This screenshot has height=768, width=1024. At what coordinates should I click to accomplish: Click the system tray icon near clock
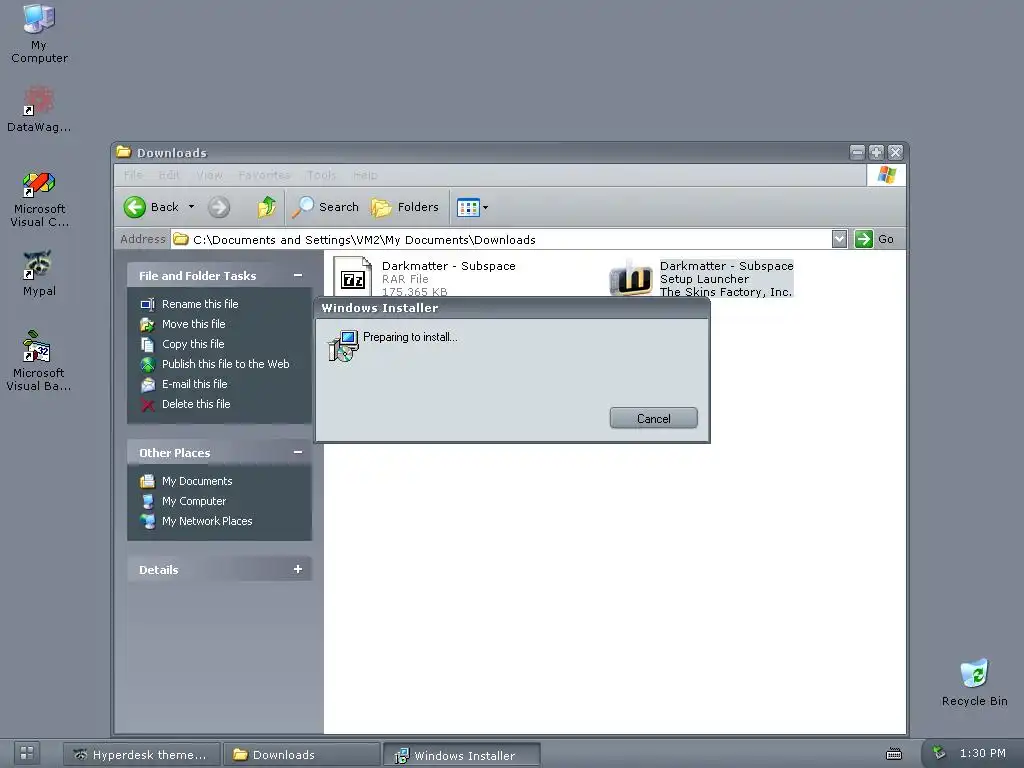tap(938, 752)
